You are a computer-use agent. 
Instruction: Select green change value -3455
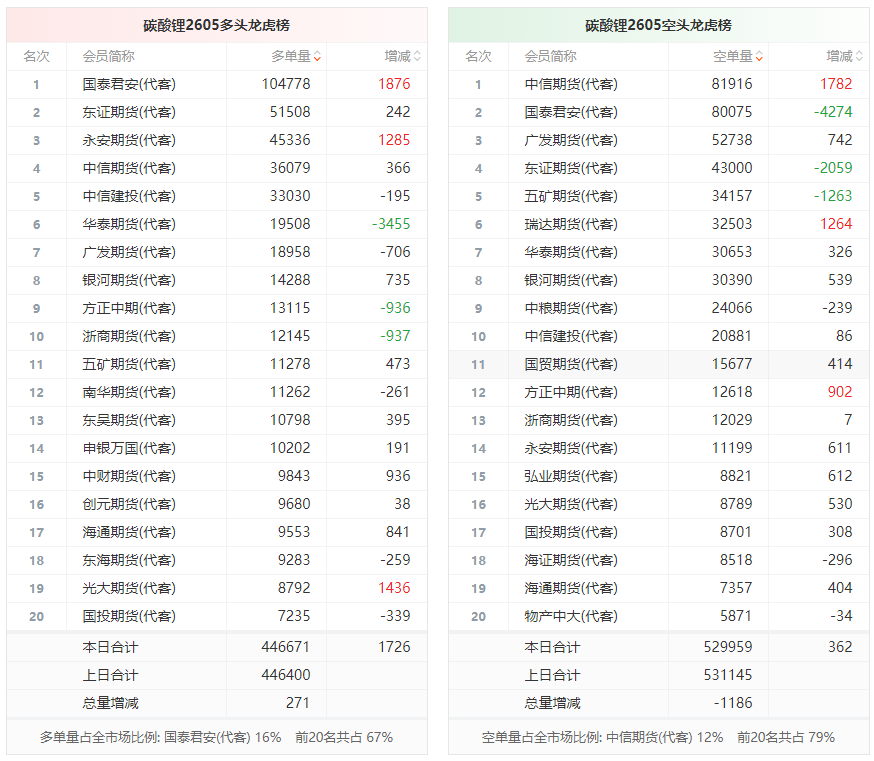click(x=391, y=224)
